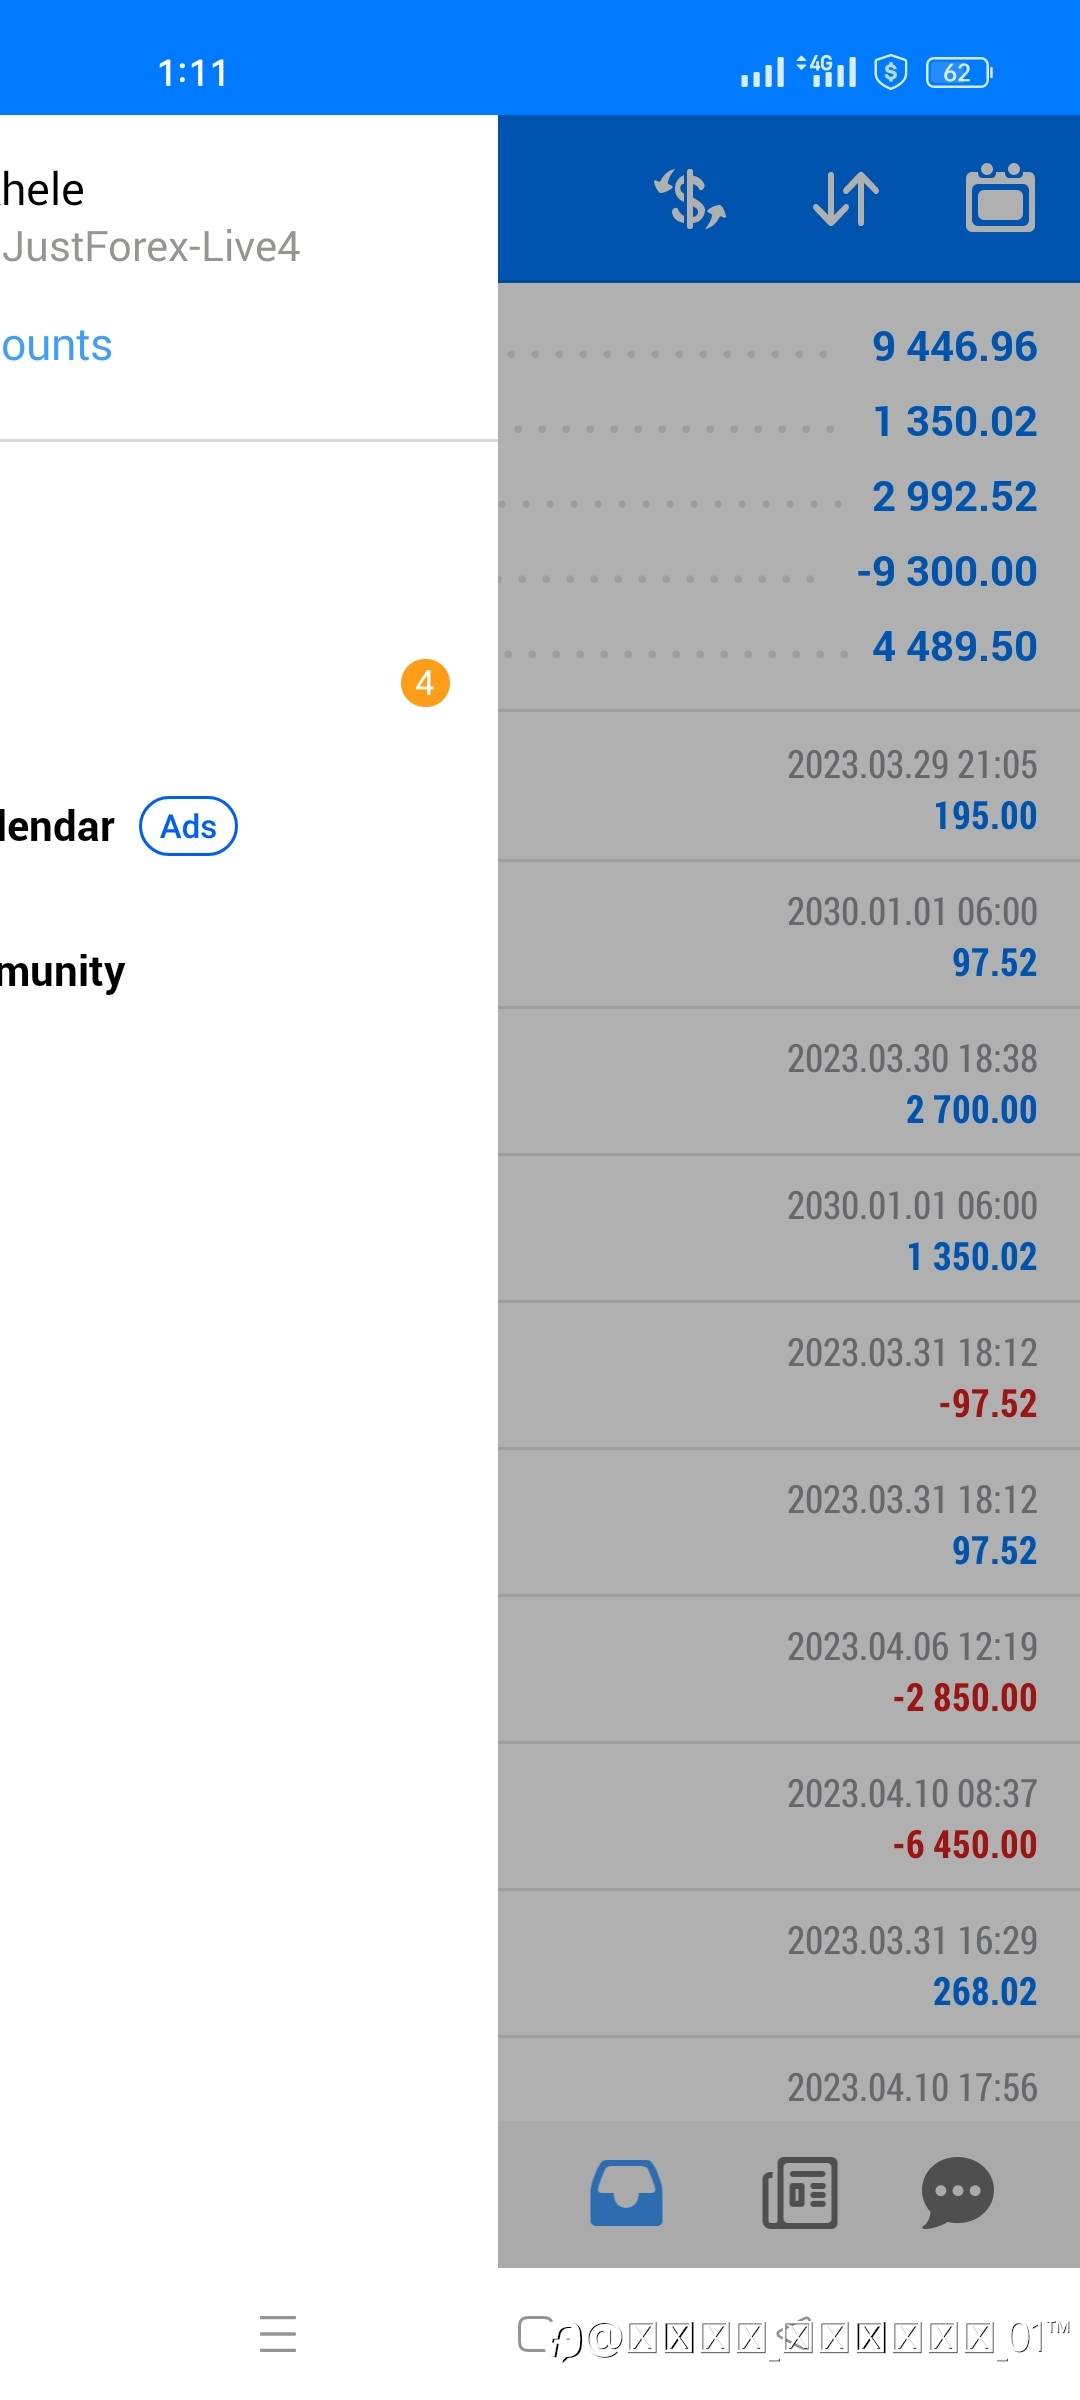Tap the currency dollar exchange icon
The image size is (1080, 2400).
click(689, 198)
